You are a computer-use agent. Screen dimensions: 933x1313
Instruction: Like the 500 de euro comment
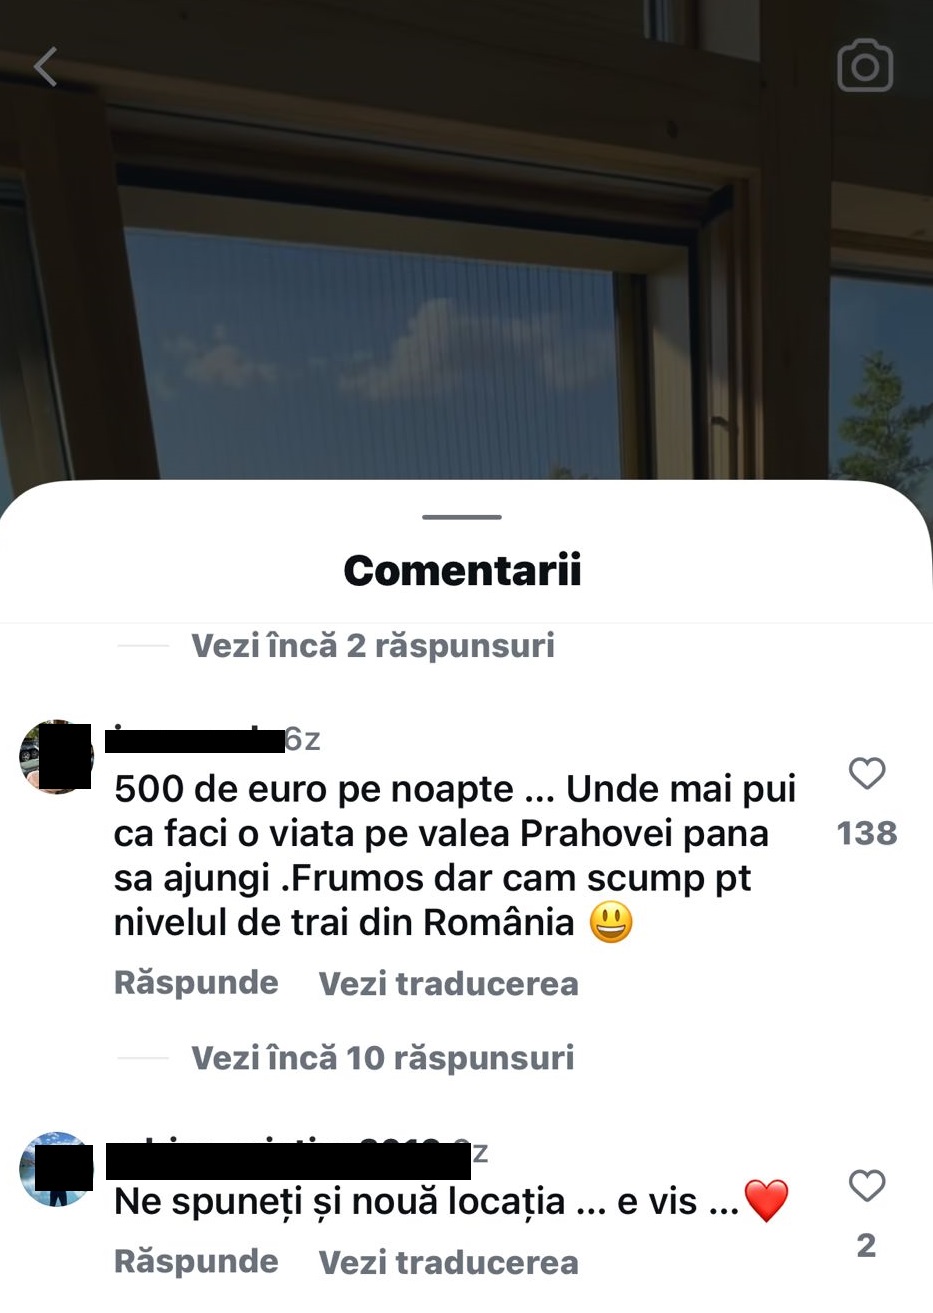867,773
